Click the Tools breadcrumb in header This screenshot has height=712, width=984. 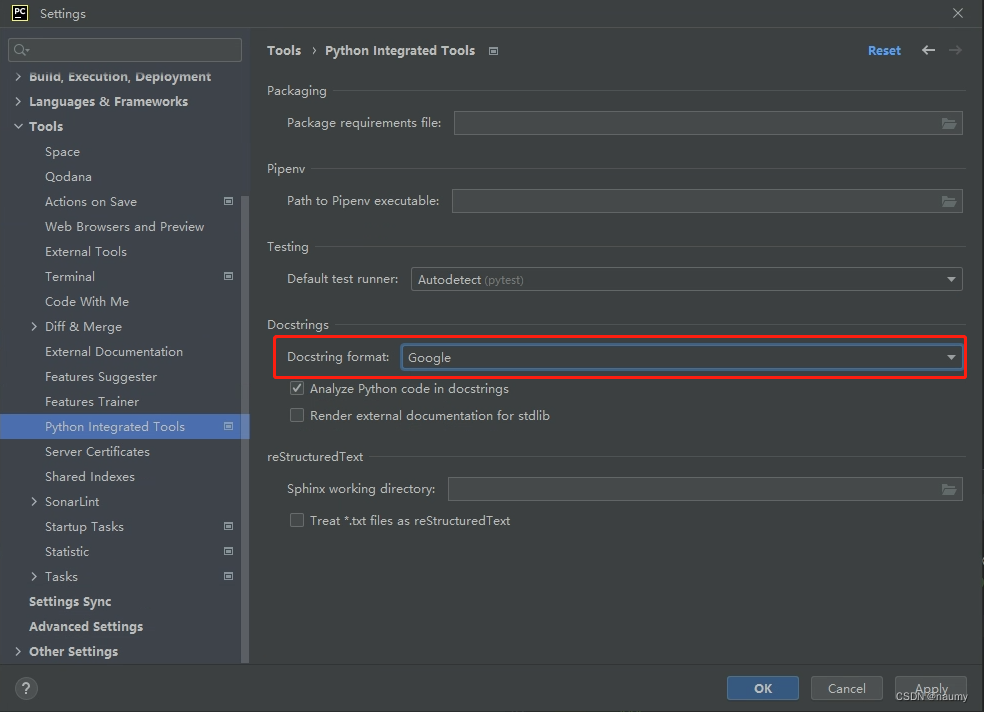[284, 50]
